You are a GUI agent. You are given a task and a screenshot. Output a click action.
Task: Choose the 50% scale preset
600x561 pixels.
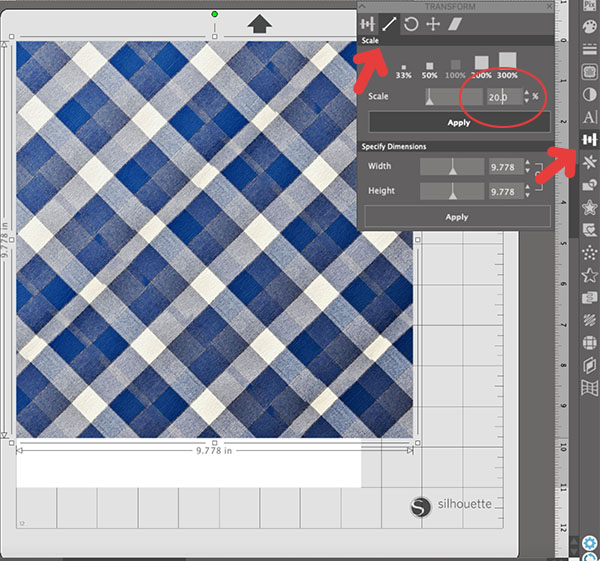429,70
